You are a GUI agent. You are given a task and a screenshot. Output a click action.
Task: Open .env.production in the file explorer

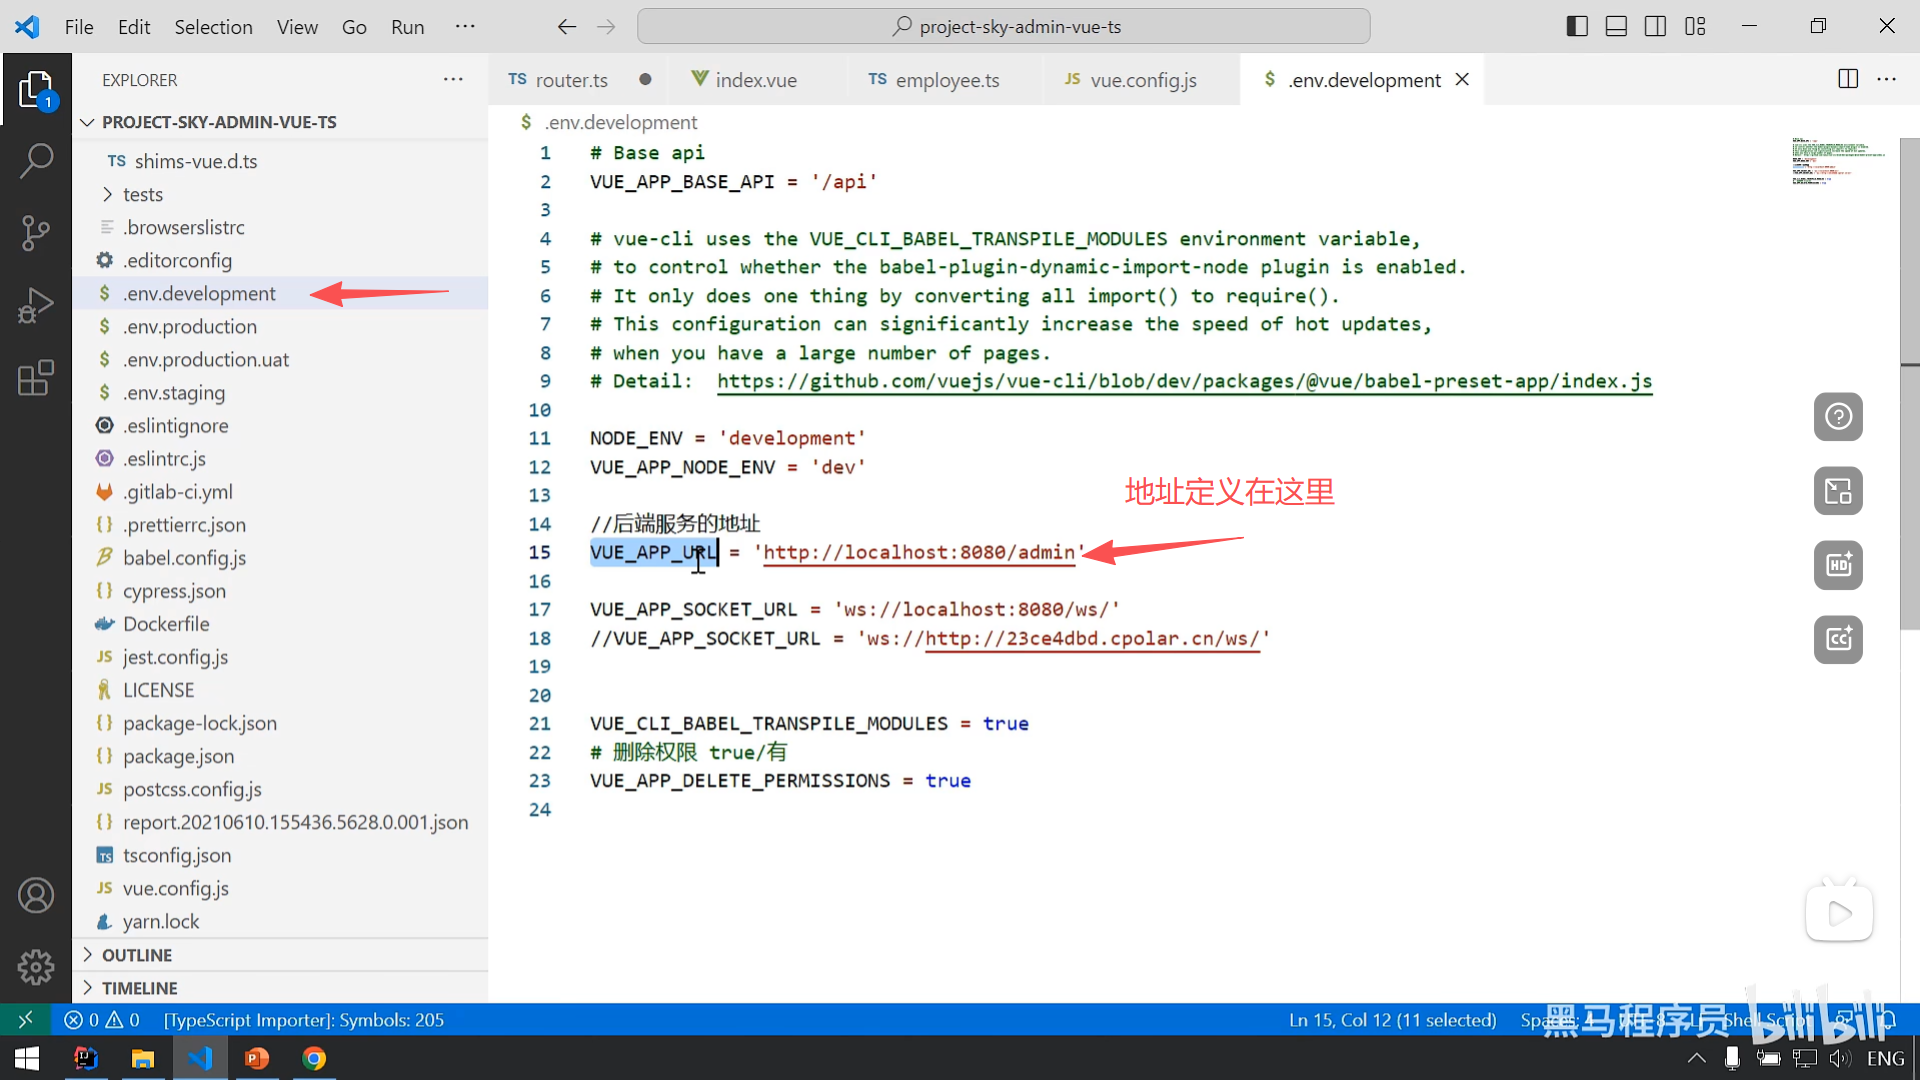(190, 326)
